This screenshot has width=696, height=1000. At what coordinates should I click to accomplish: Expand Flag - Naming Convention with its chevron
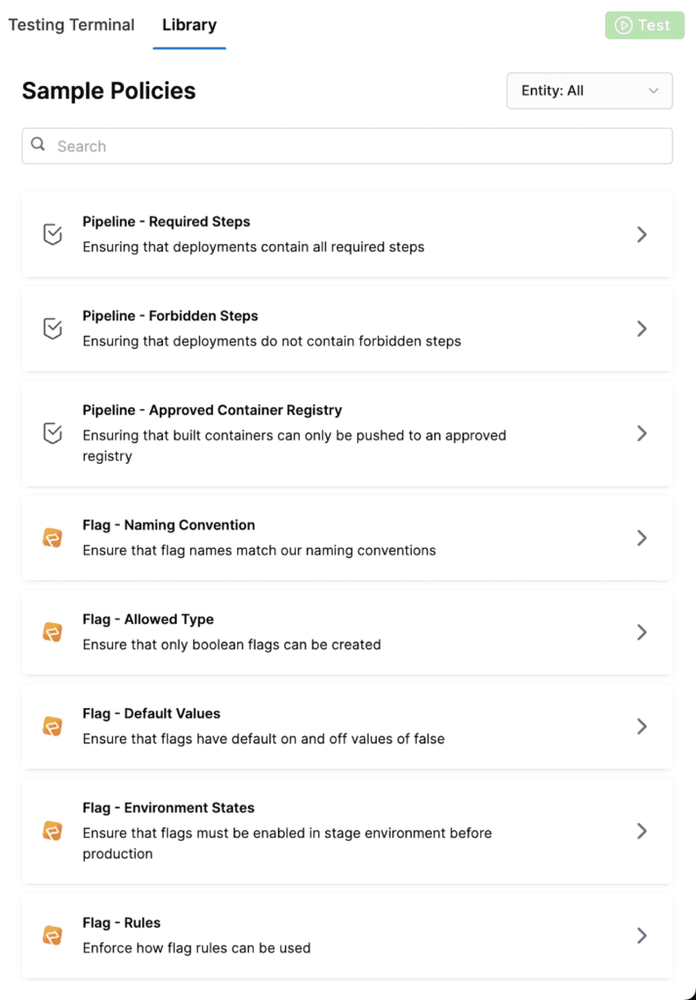coord(642,538)
